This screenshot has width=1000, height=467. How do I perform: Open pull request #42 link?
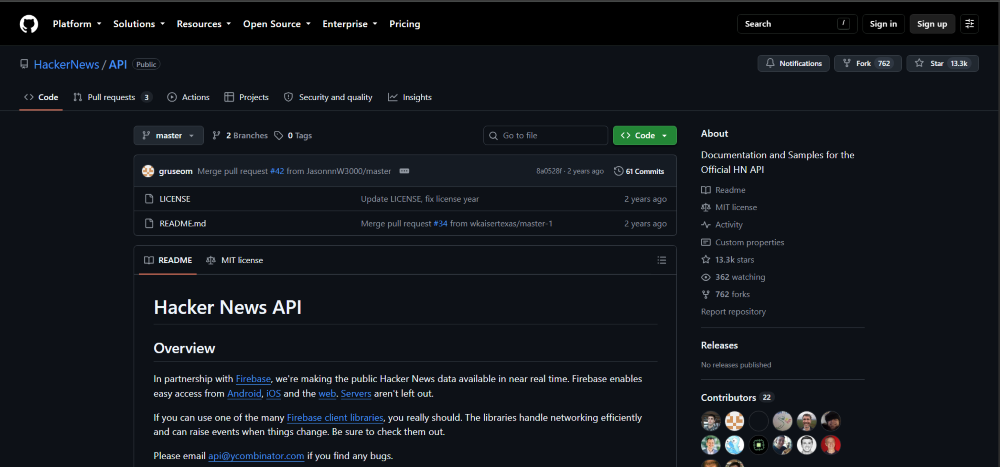pos(277,171)
